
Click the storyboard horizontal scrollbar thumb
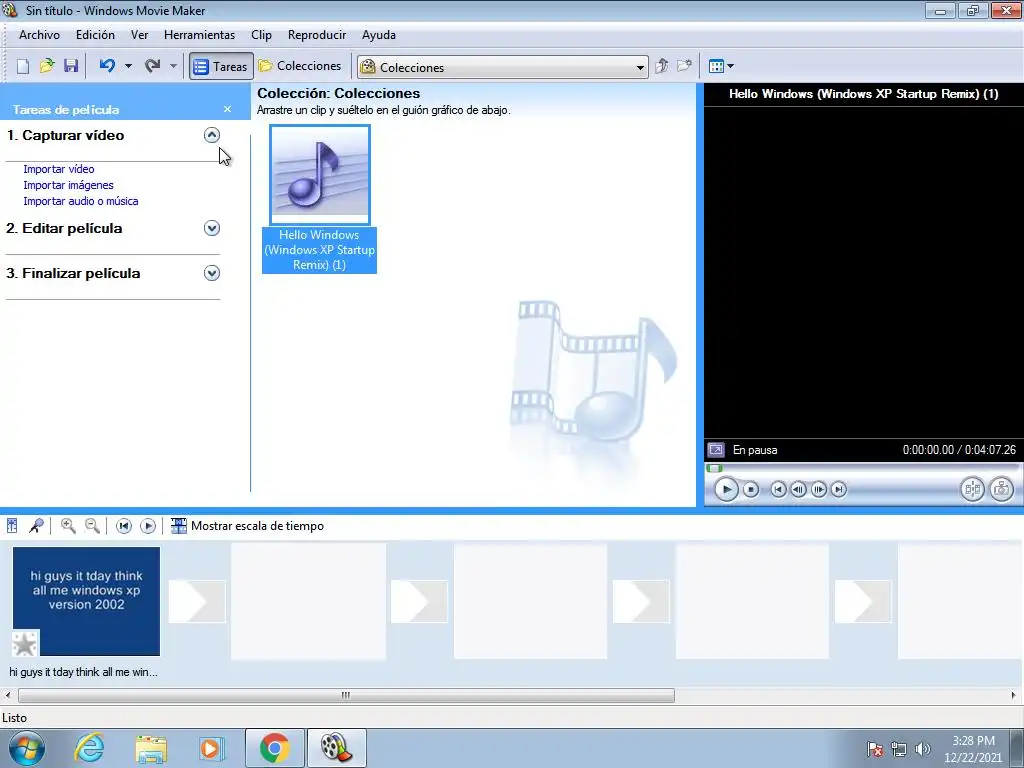tap(346, 696)
